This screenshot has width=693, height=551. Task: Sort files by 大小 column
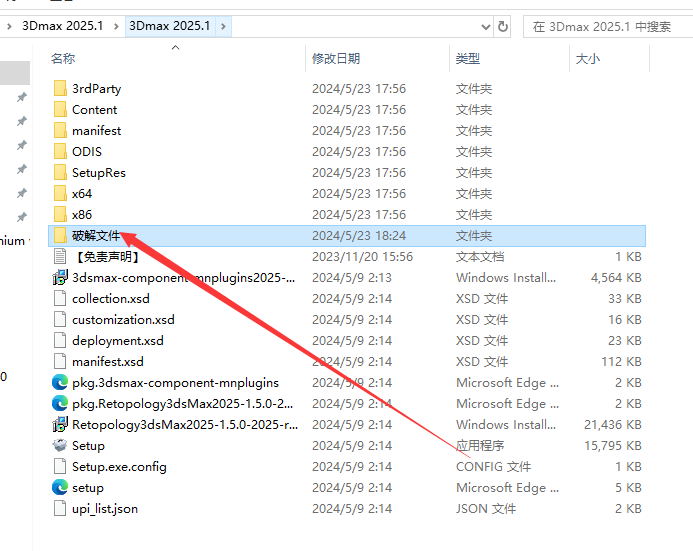point(588,58)
